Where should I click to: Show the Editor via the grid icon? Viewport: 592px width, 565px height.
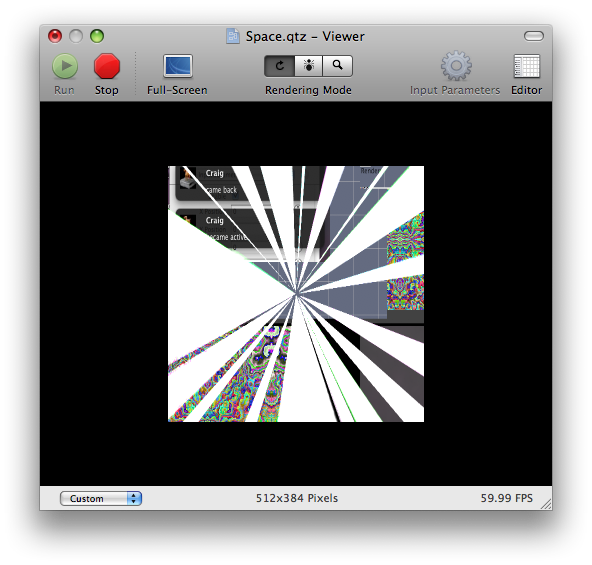click(527, 66)
